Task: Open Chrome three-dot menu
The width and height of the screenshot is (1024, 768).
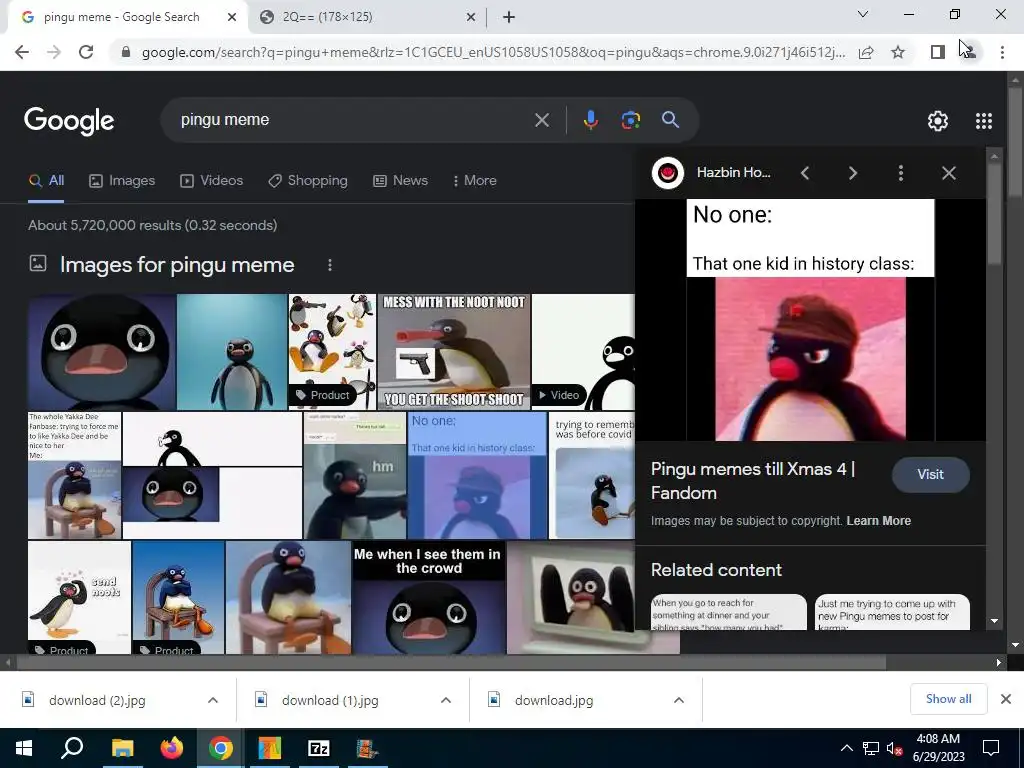Action: (1002, 52)
